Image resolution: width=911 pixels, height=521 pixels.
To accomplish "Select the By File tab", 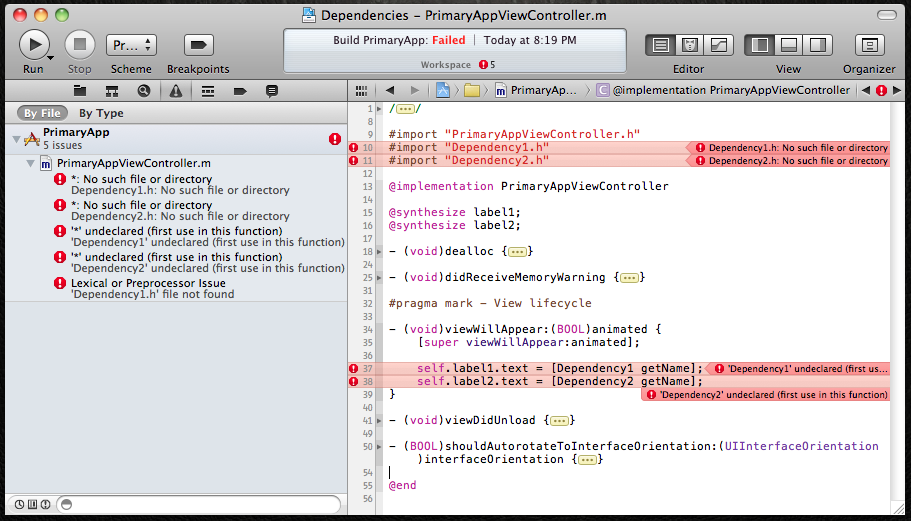I will [42, 113].
